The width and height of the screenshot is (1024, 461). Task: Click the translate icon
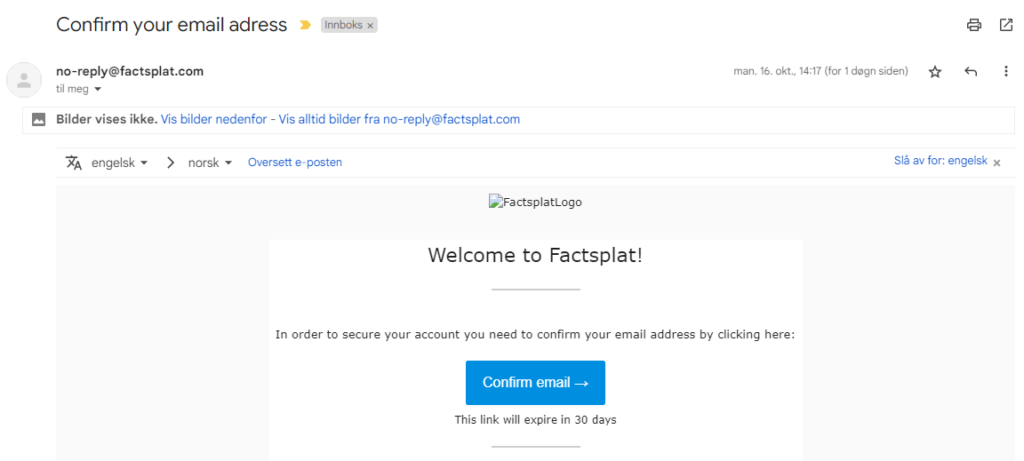coord(74,162)
